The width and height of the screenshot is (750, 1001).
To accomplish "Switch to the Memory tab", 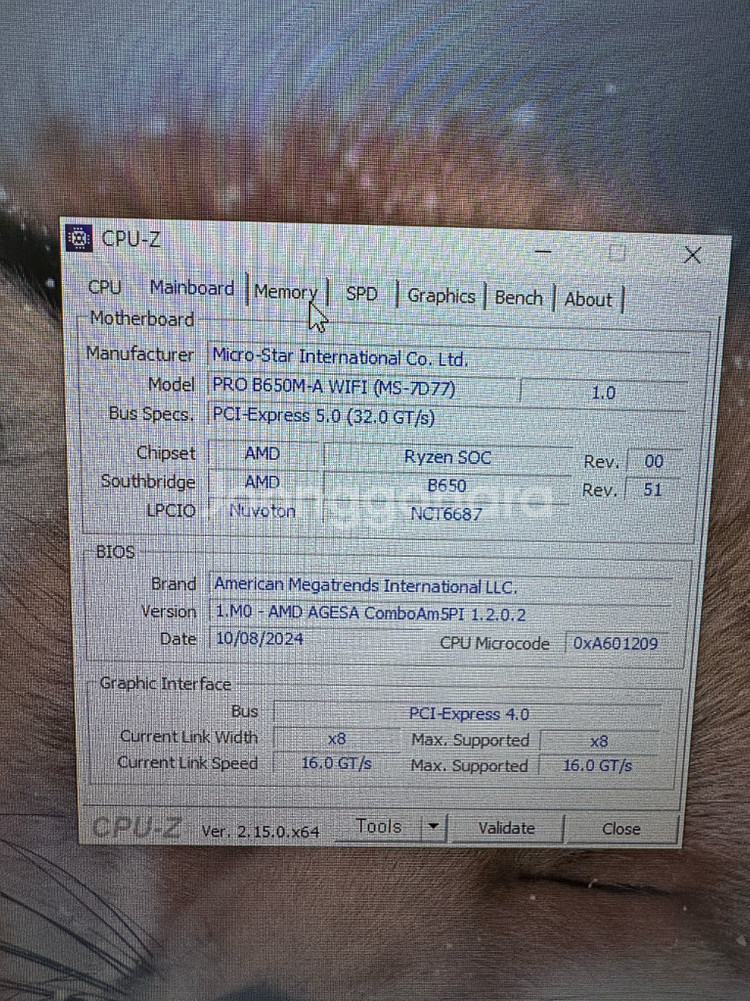I will point(285,292).
